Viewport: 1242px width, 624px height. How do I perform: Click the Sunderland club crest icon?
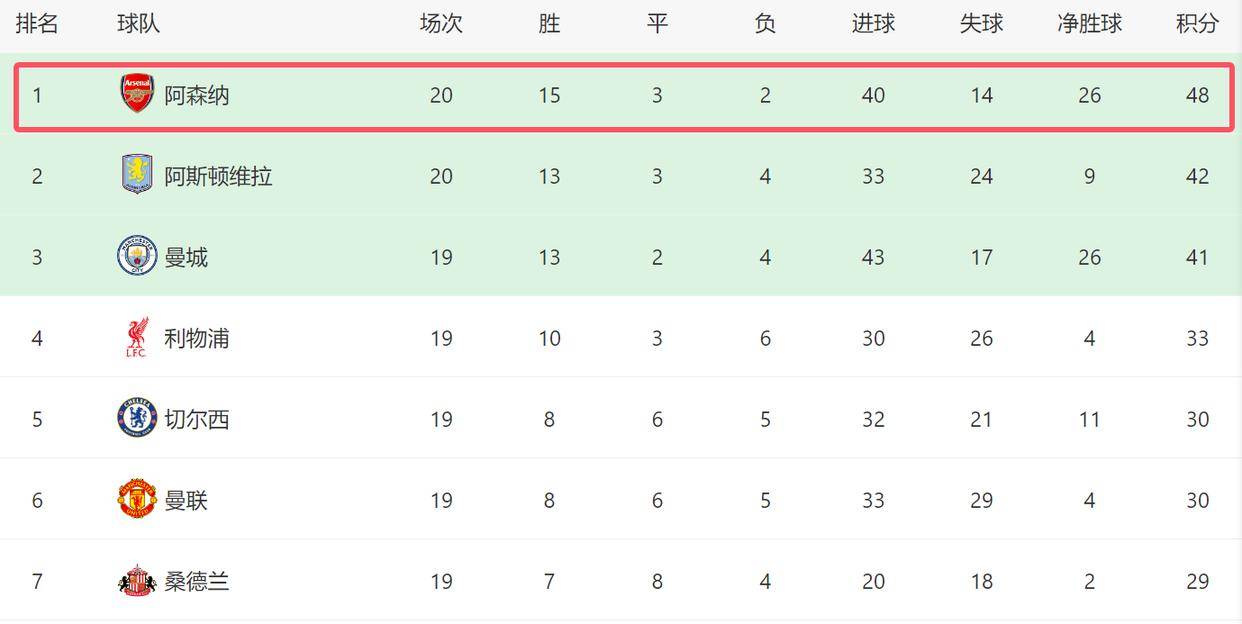[x=137, y=580]
